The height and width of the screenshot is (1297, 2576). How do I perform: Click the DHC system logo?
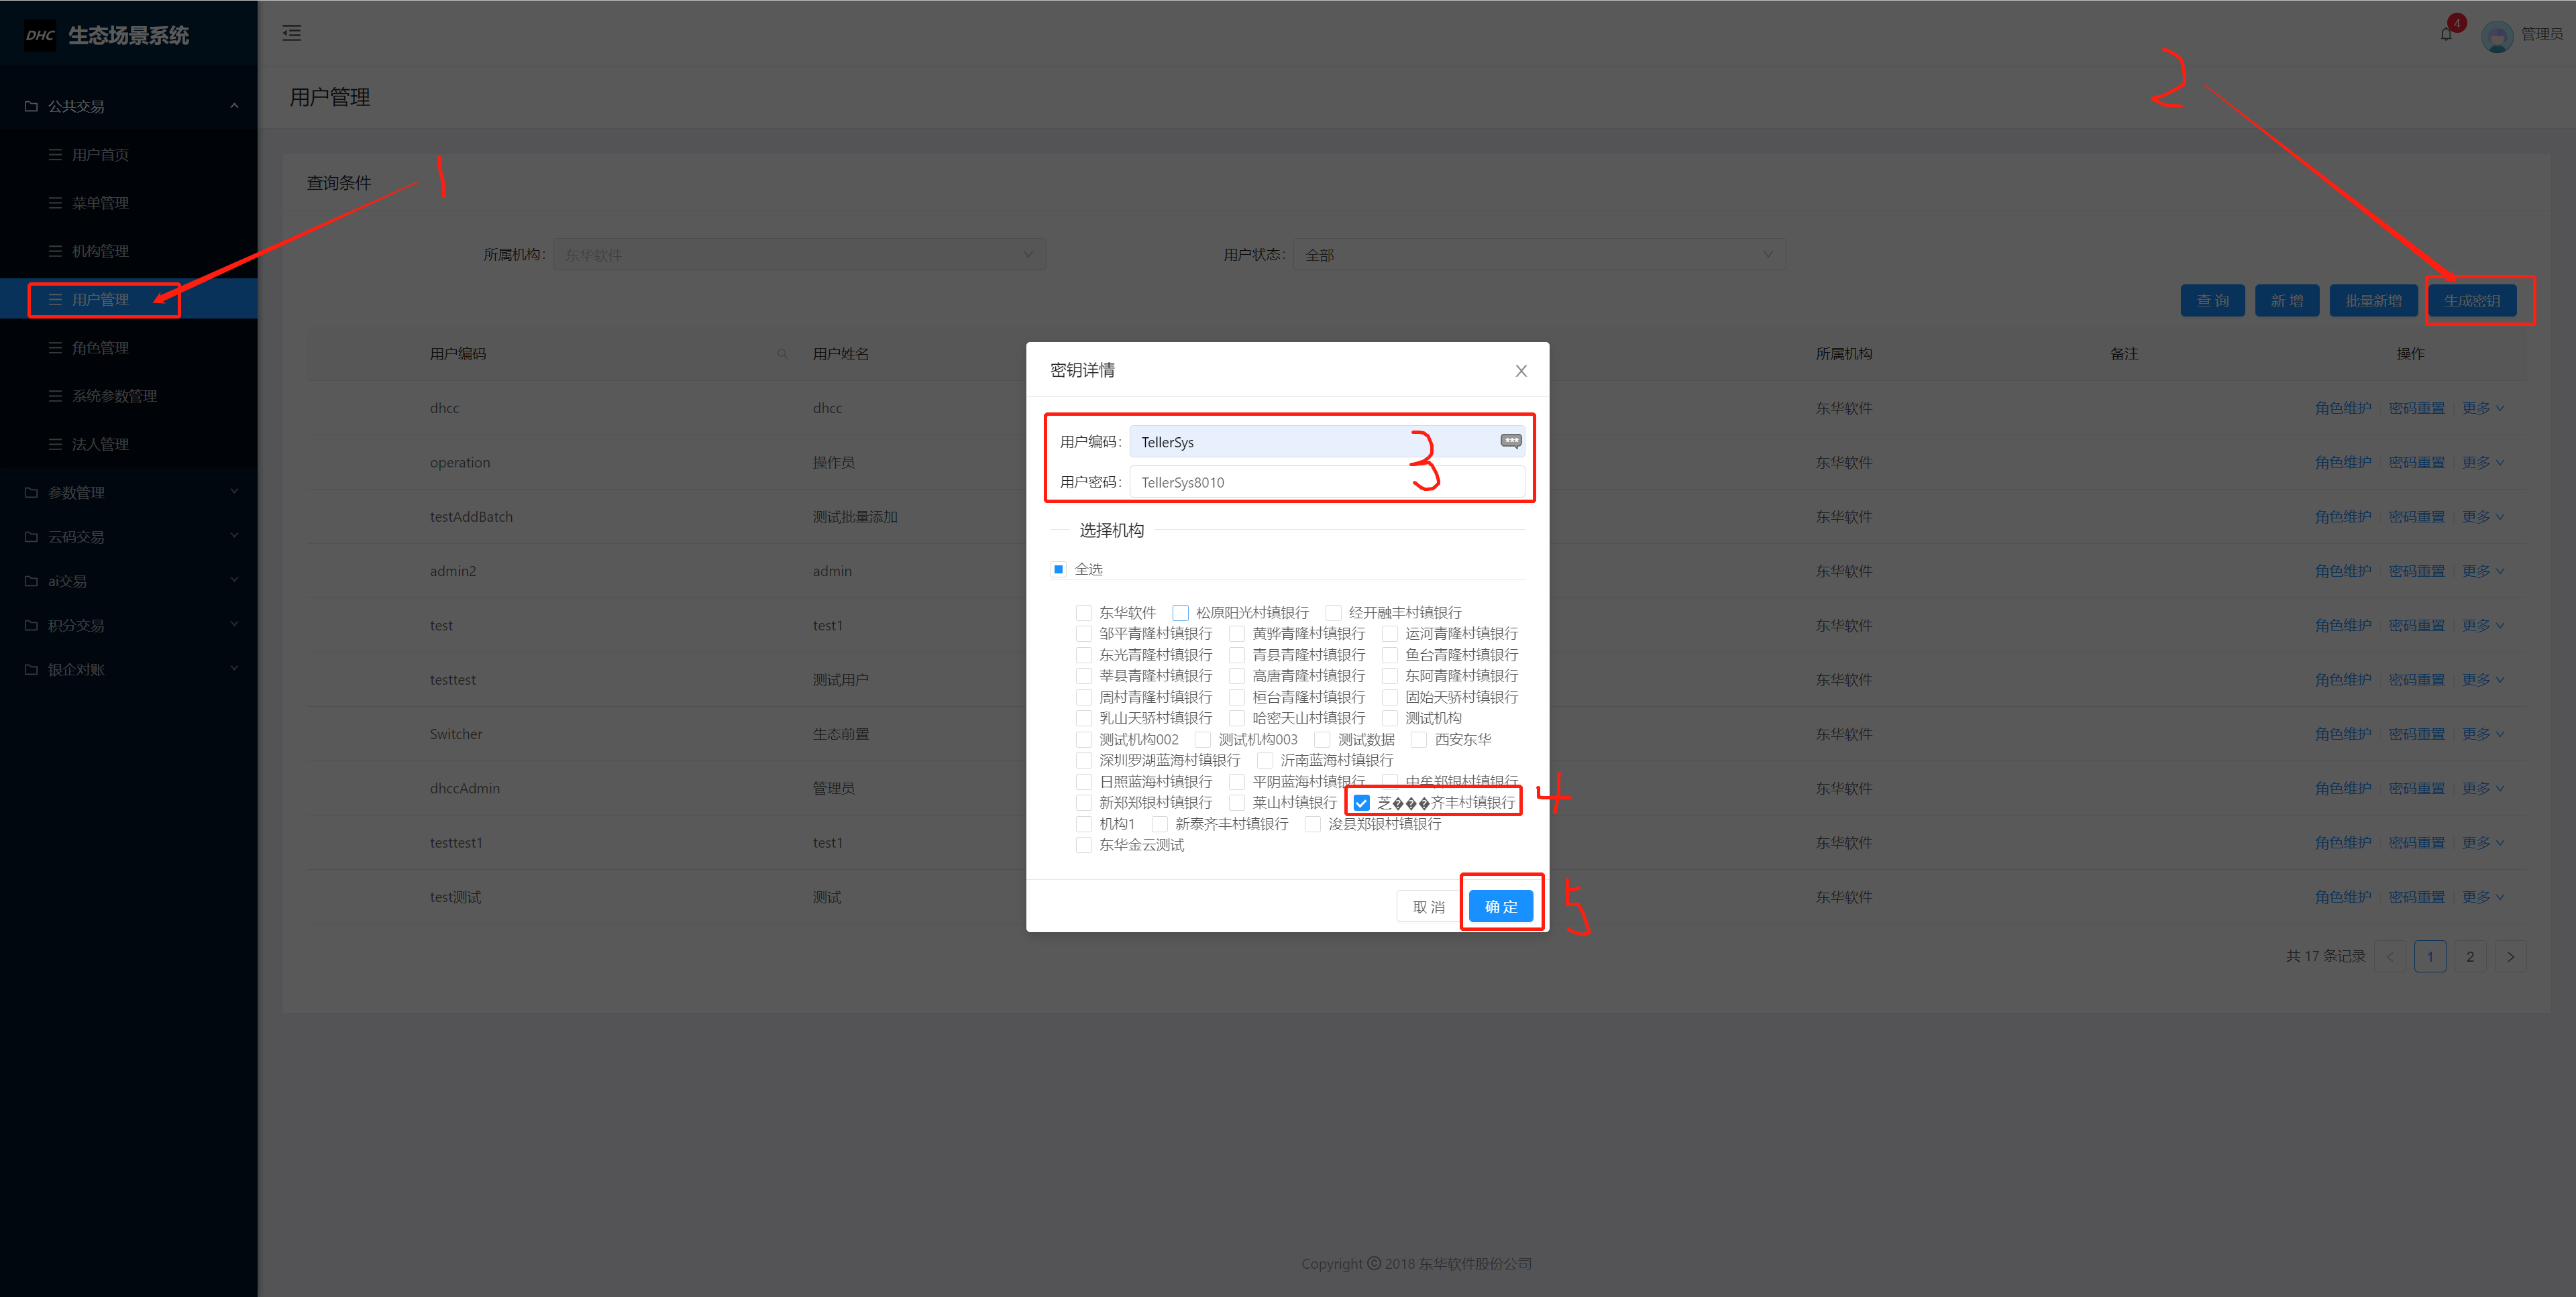[40, 35]
